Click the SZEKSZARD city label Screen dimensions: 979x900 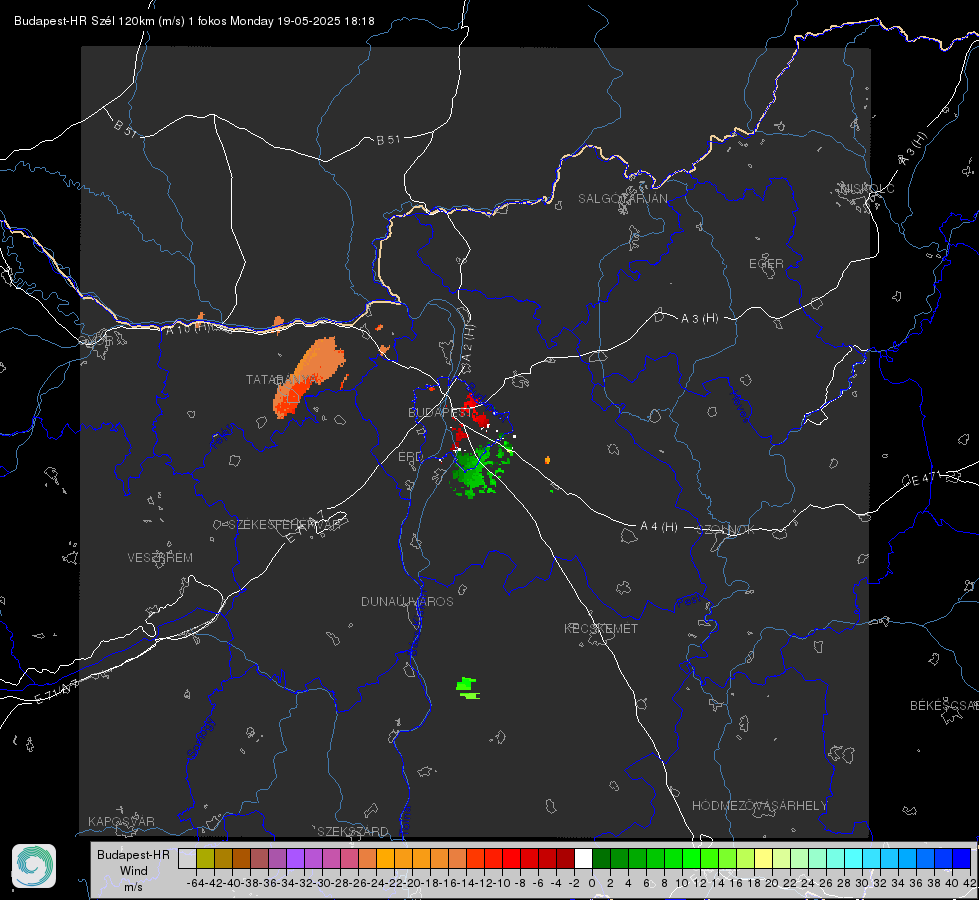point(353,831)
